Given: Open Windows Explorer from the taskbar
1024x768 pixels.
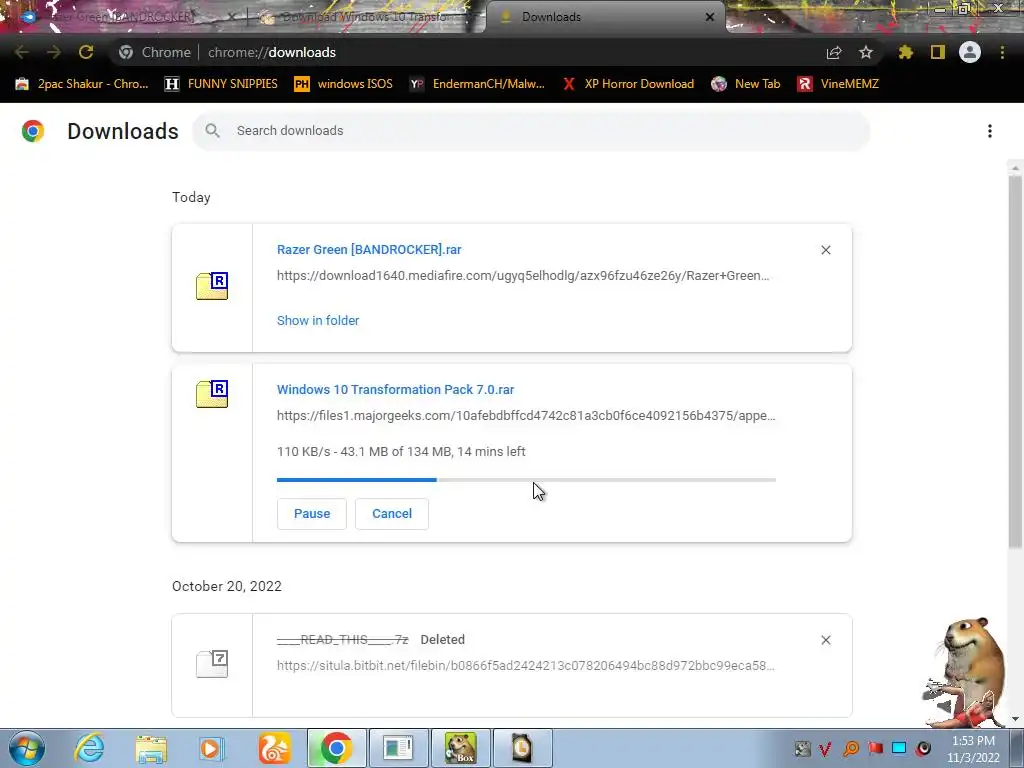Looking at the screenshot, I should click(x=151, y=748).
